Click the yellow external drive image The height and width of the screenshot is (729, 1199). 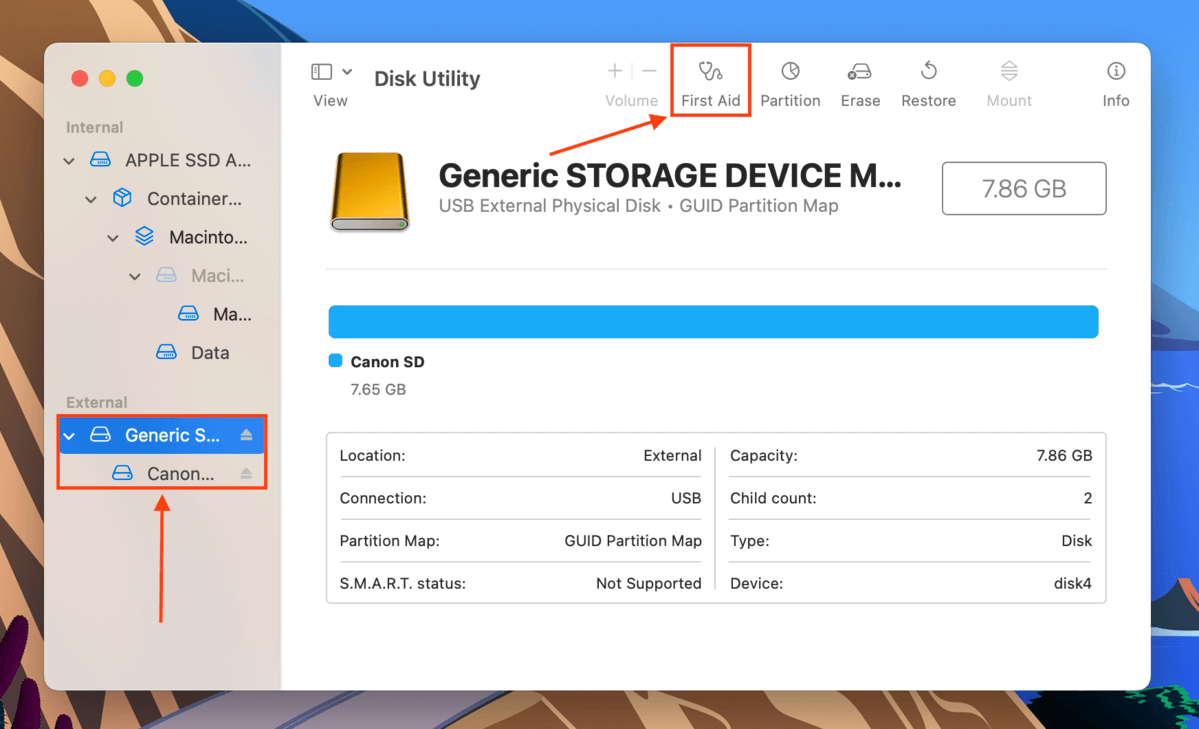point(369,191)
